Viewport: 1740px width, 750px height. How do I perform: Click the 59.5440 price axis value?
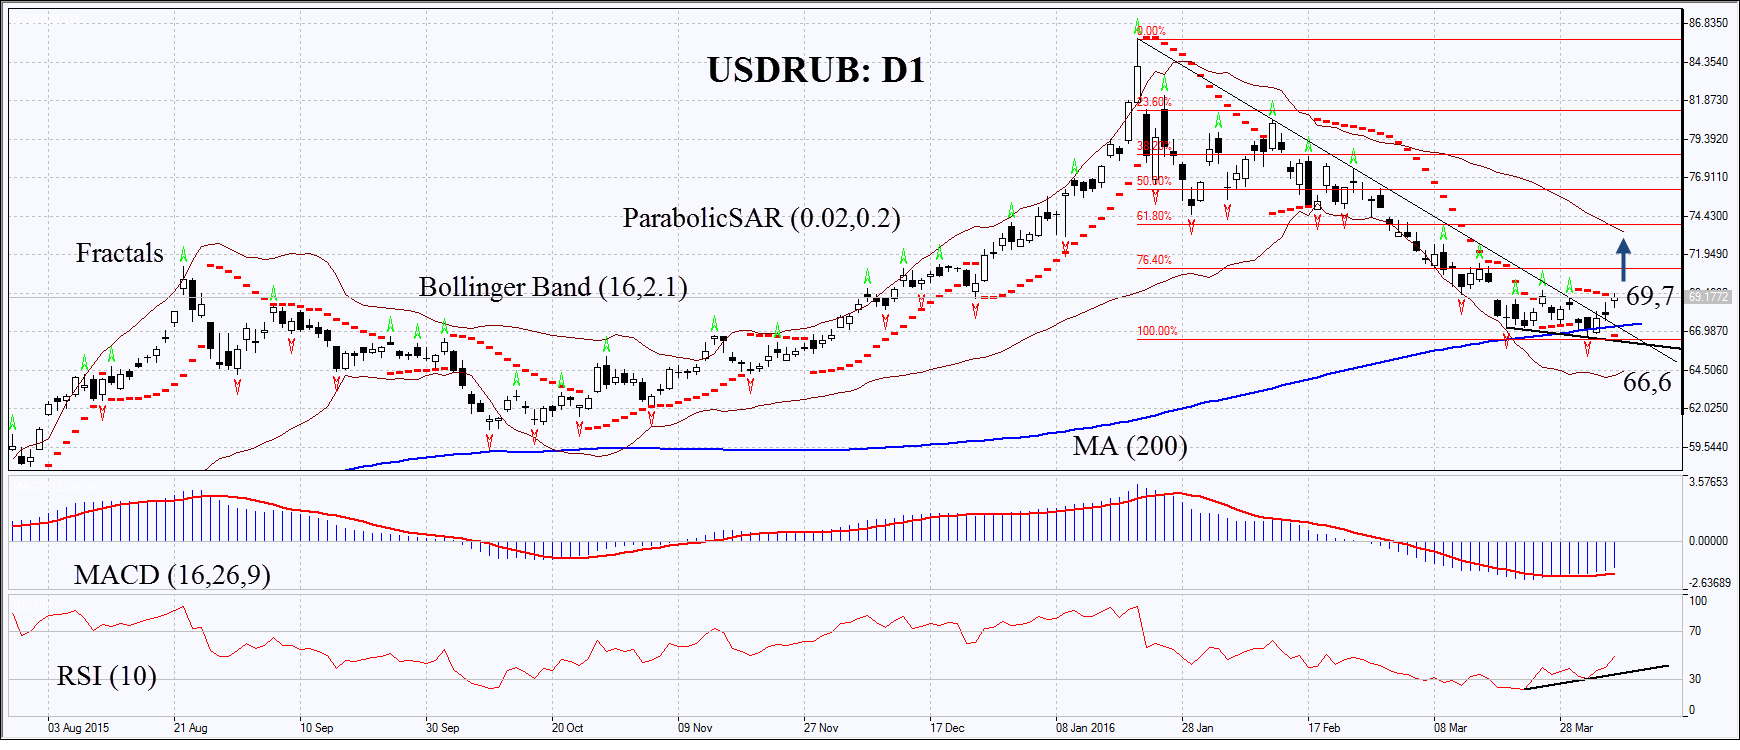click(x=1708, y=447)
